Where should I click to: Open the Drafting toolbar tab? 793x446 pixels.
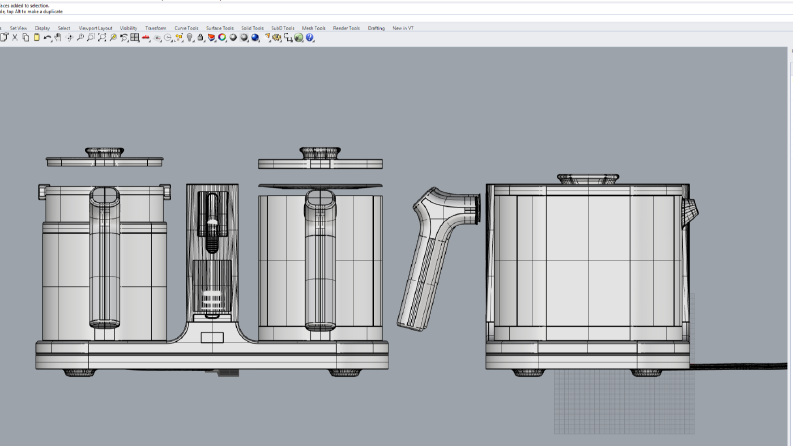coord(376,28)
